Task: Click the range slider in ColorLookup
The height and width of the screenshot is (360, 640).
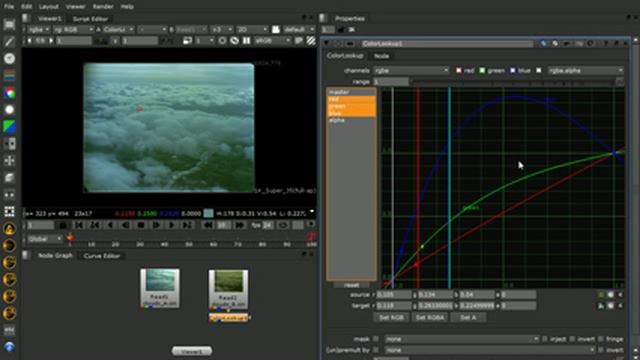Action: tap(513, 82)
